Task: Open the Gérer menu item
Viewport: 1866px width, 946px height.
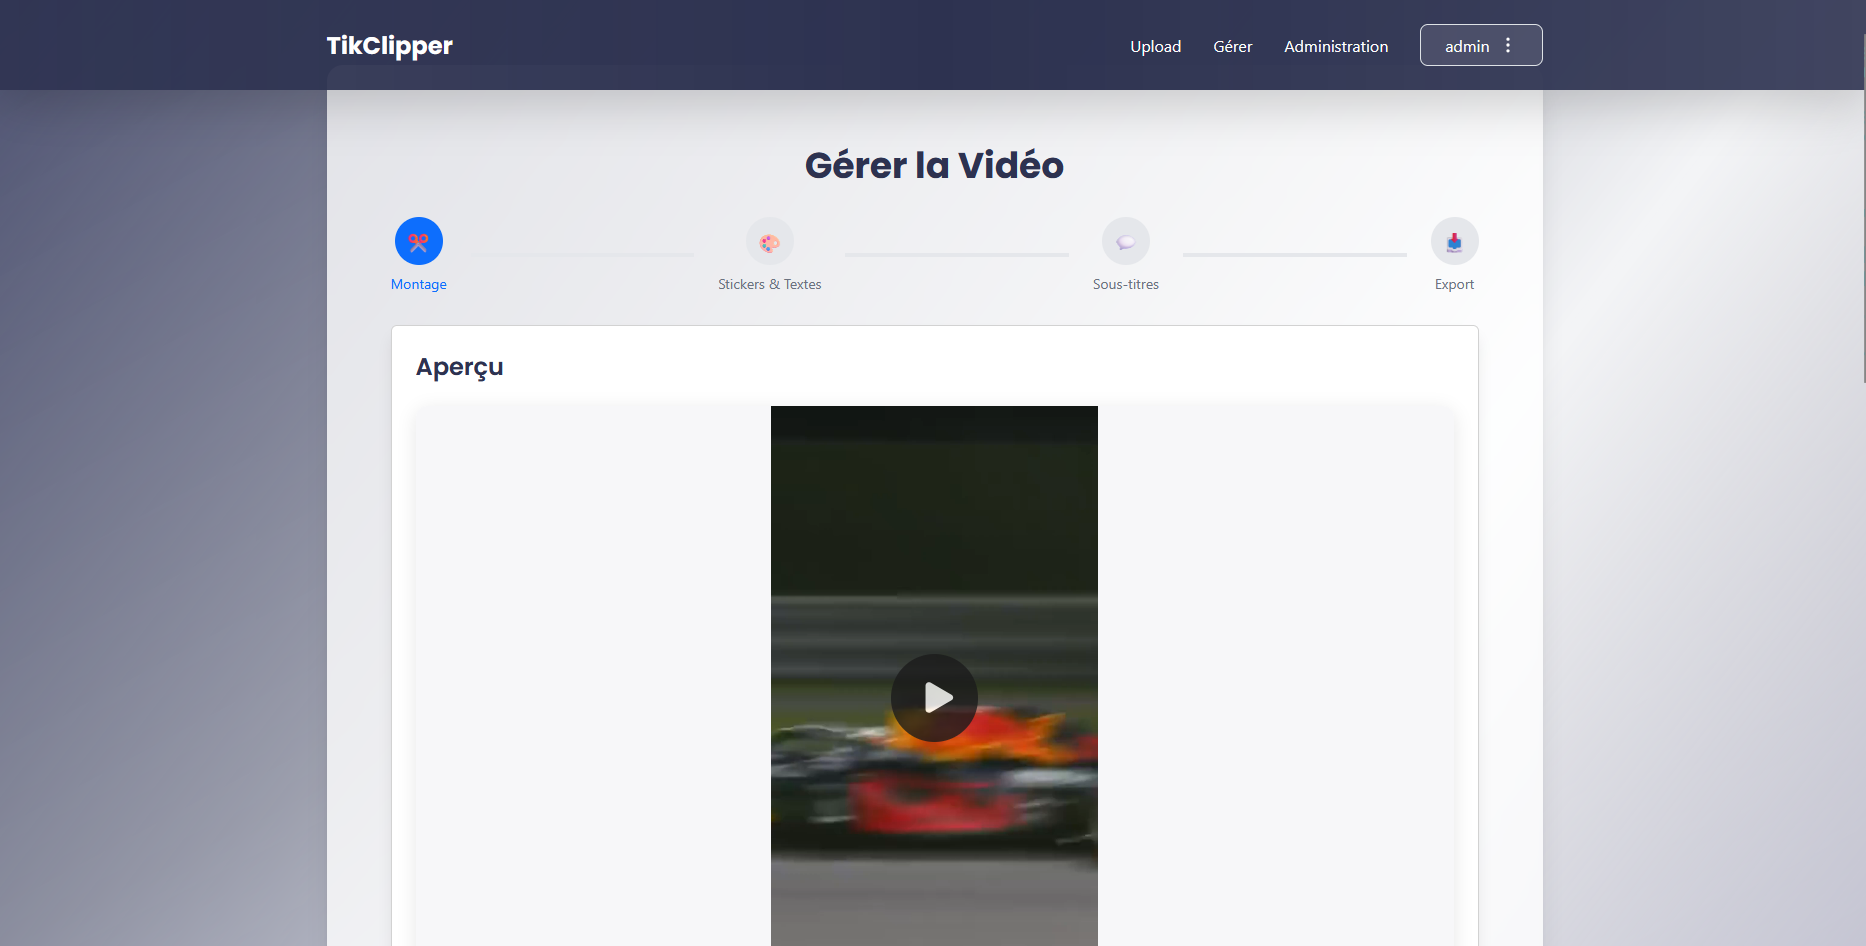Action: [1232, 46]
